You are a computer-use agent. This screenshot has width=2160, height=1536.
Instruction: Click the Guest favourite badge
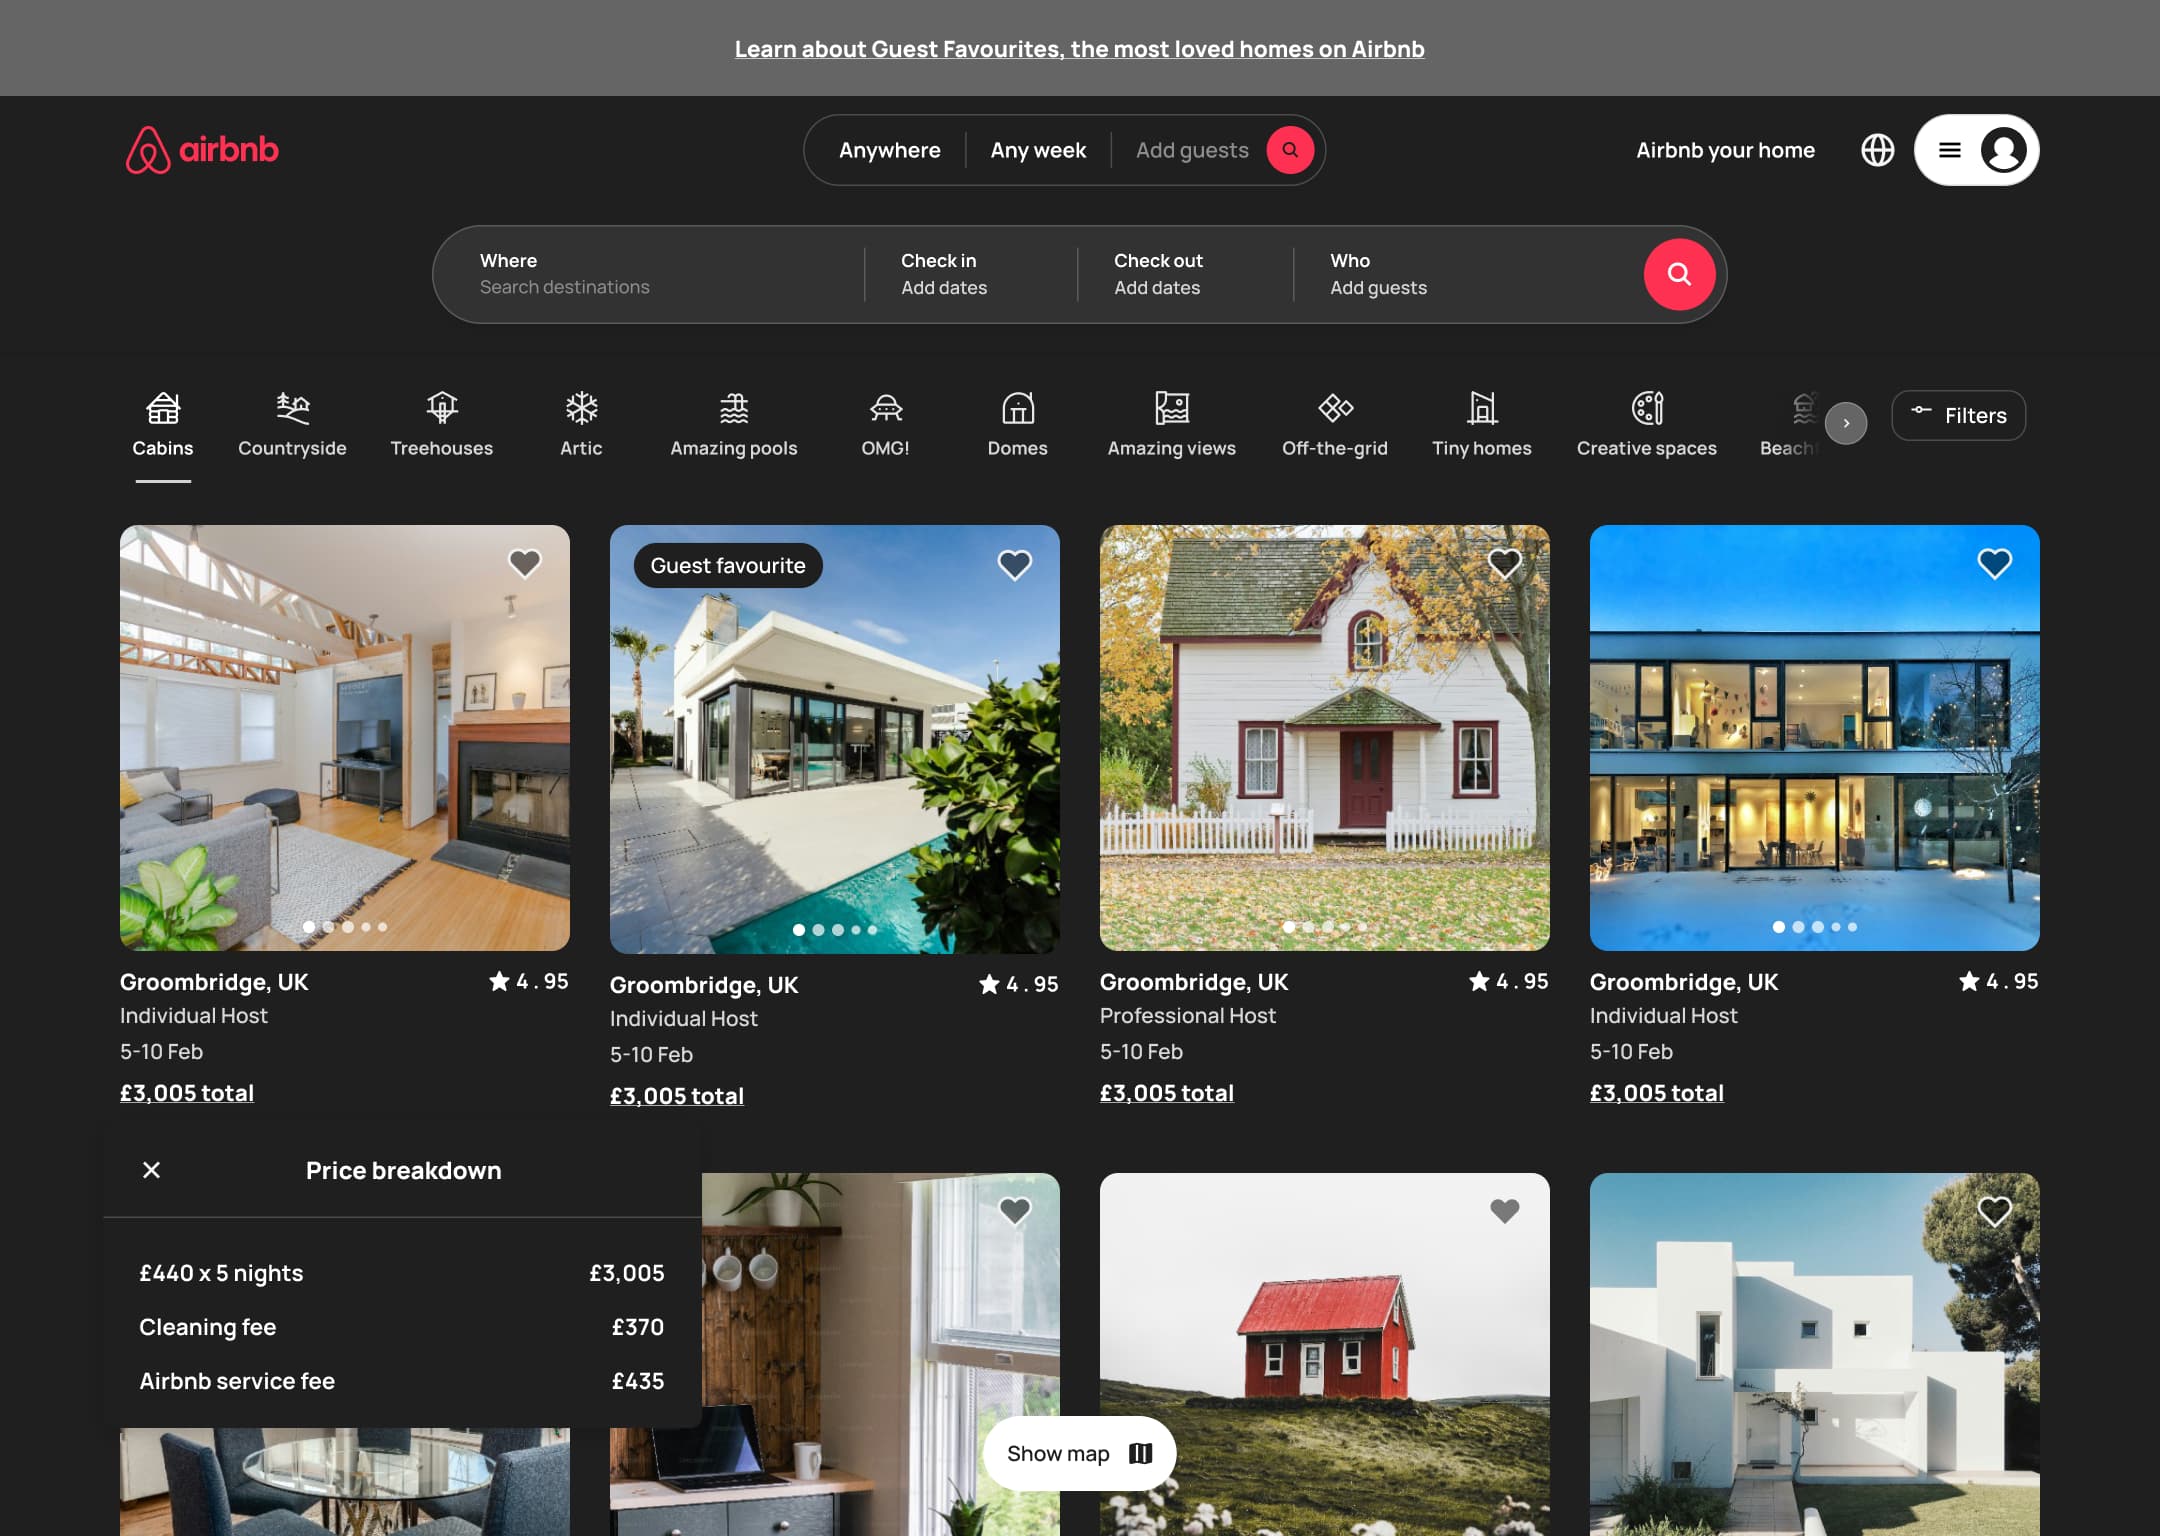click(x=728, y=565)
